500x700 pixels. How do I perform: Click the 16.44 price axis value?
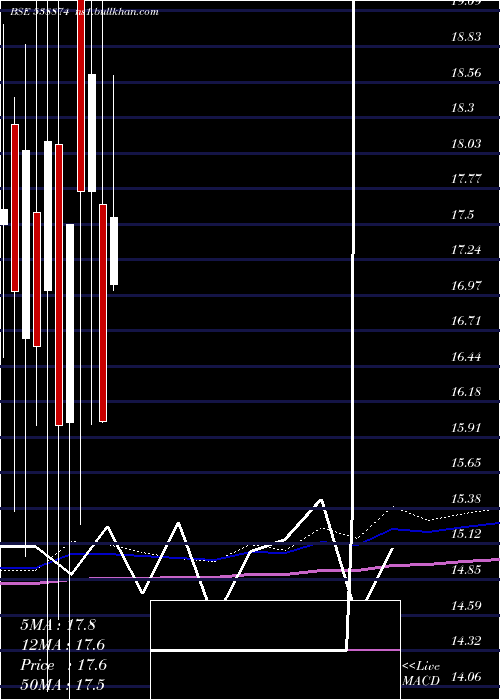tap(466, 357)
